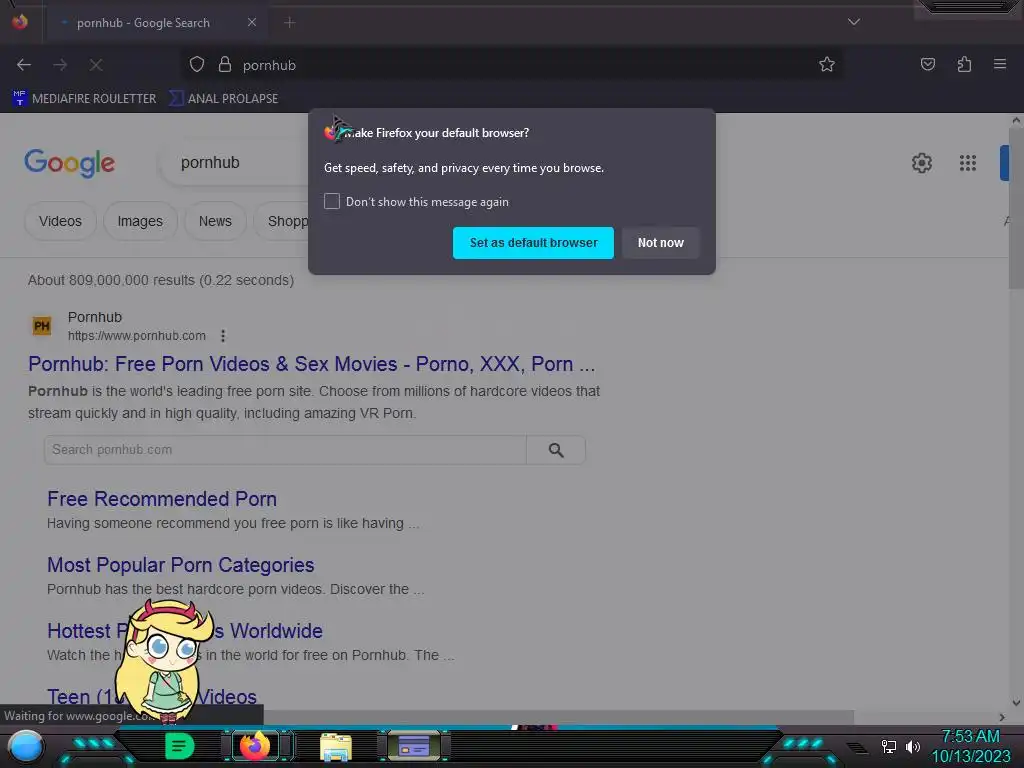Open the Extensions puzzle icon
Viewport: 1024px width, 768px height.
click(x=964, y=65)
